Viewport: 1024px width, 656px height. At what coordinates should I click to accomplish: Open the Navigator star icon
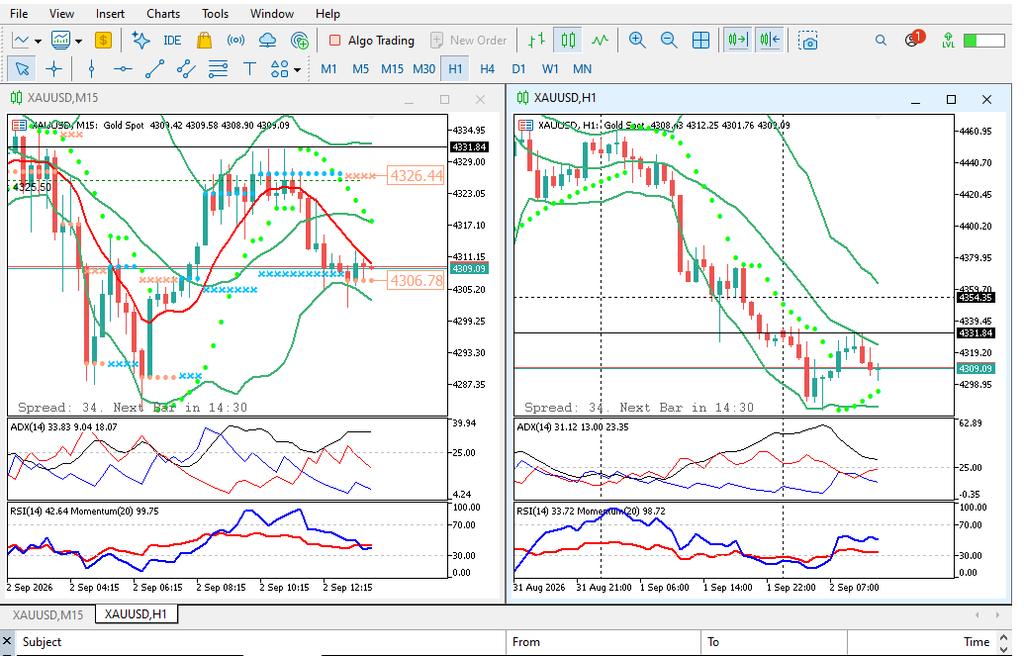coord(140,41)
